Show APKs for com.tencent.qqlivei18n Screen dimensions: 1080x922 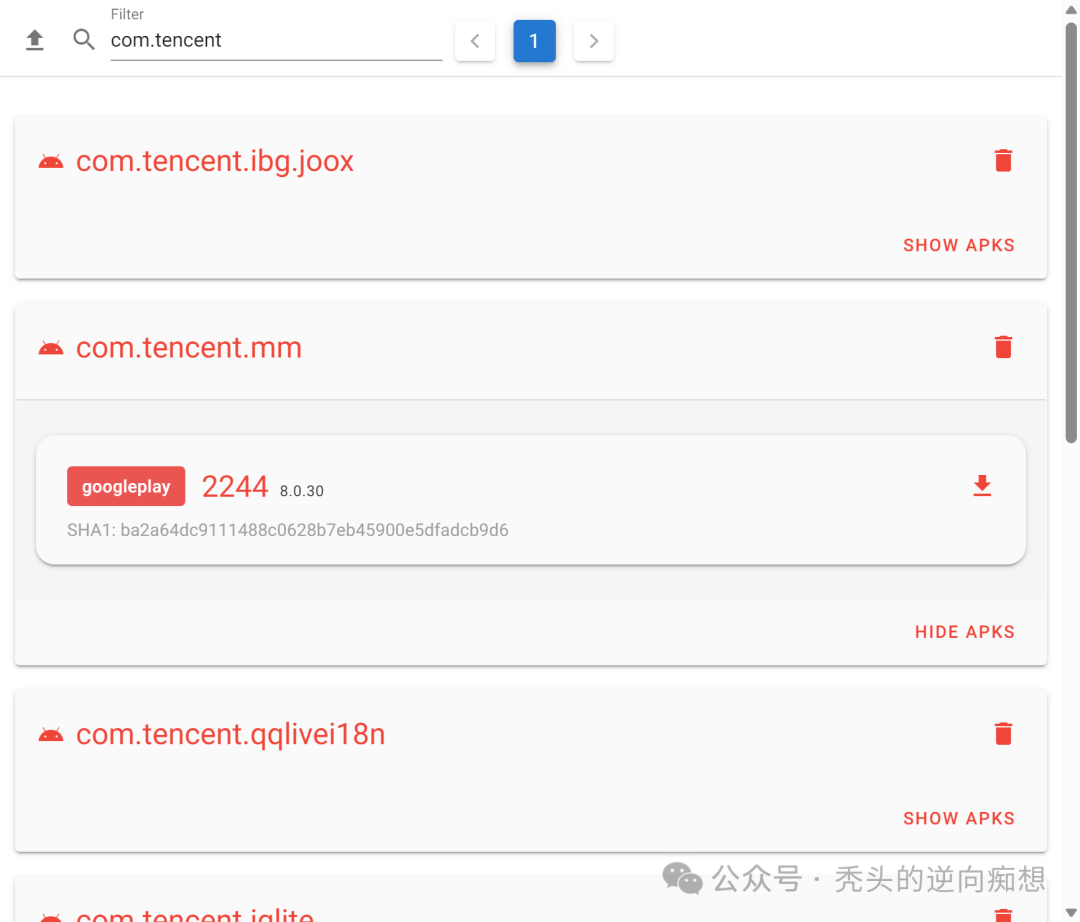tap(959, 819)
